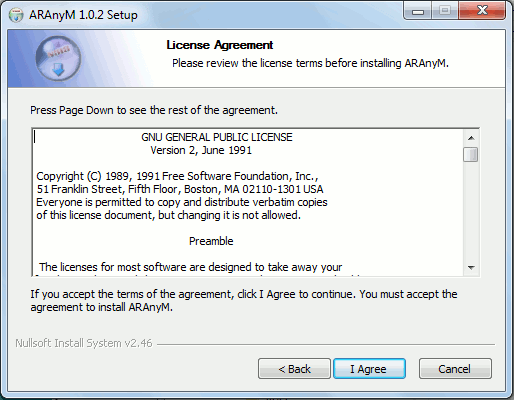The width and height of the screenshot is (514, 400).
Task: Click the disabled maximize button
Action: pos(445,11)
